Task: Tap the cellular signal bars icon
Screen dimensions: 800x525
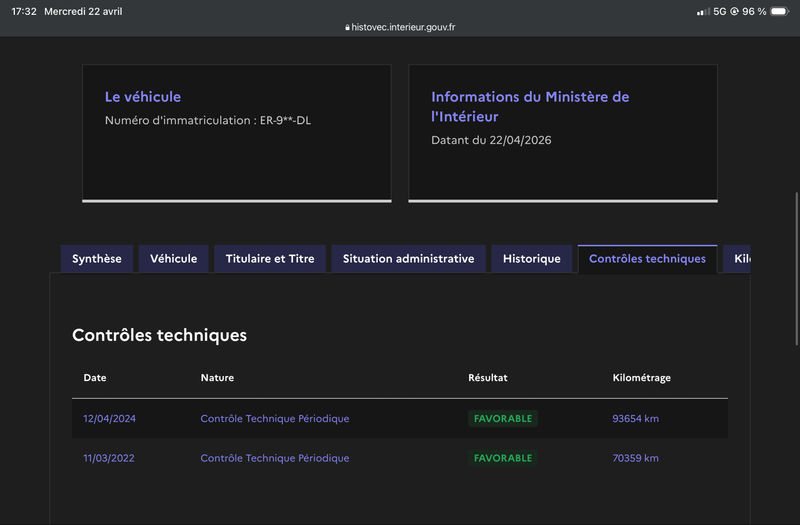Action: pyautogui.click(x=703, y=12)
